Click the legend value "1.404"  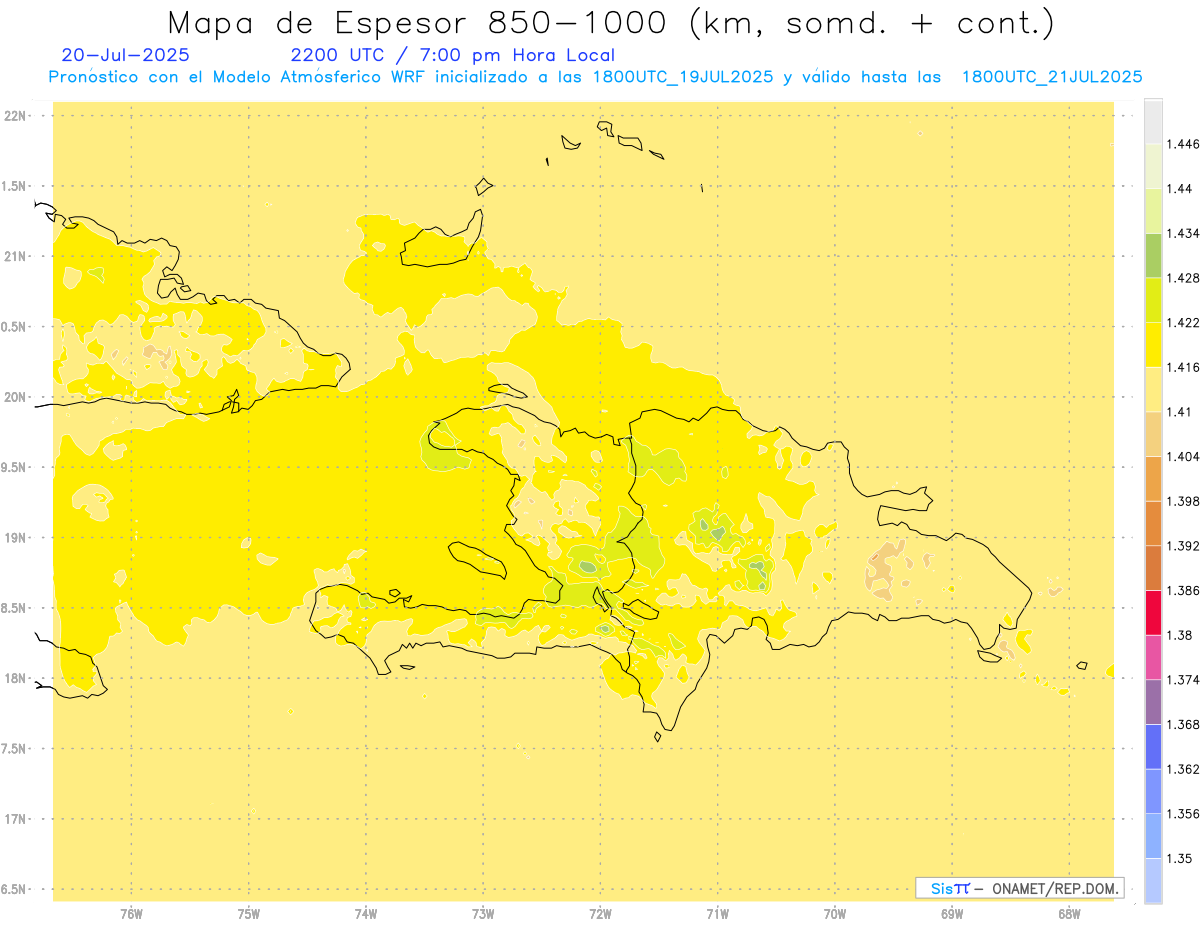(x=1183, y=456)
